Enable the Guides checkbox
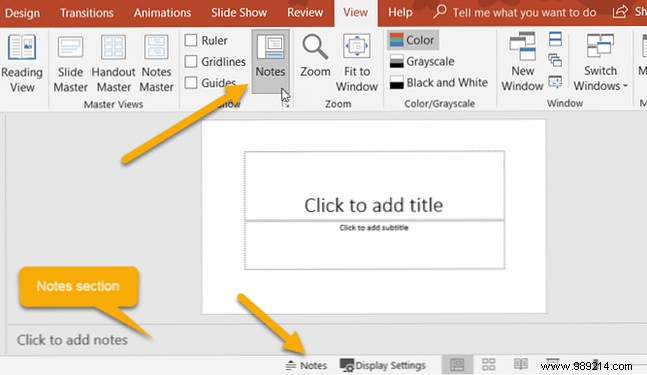The image size is (647, 375). click(191, 83)
